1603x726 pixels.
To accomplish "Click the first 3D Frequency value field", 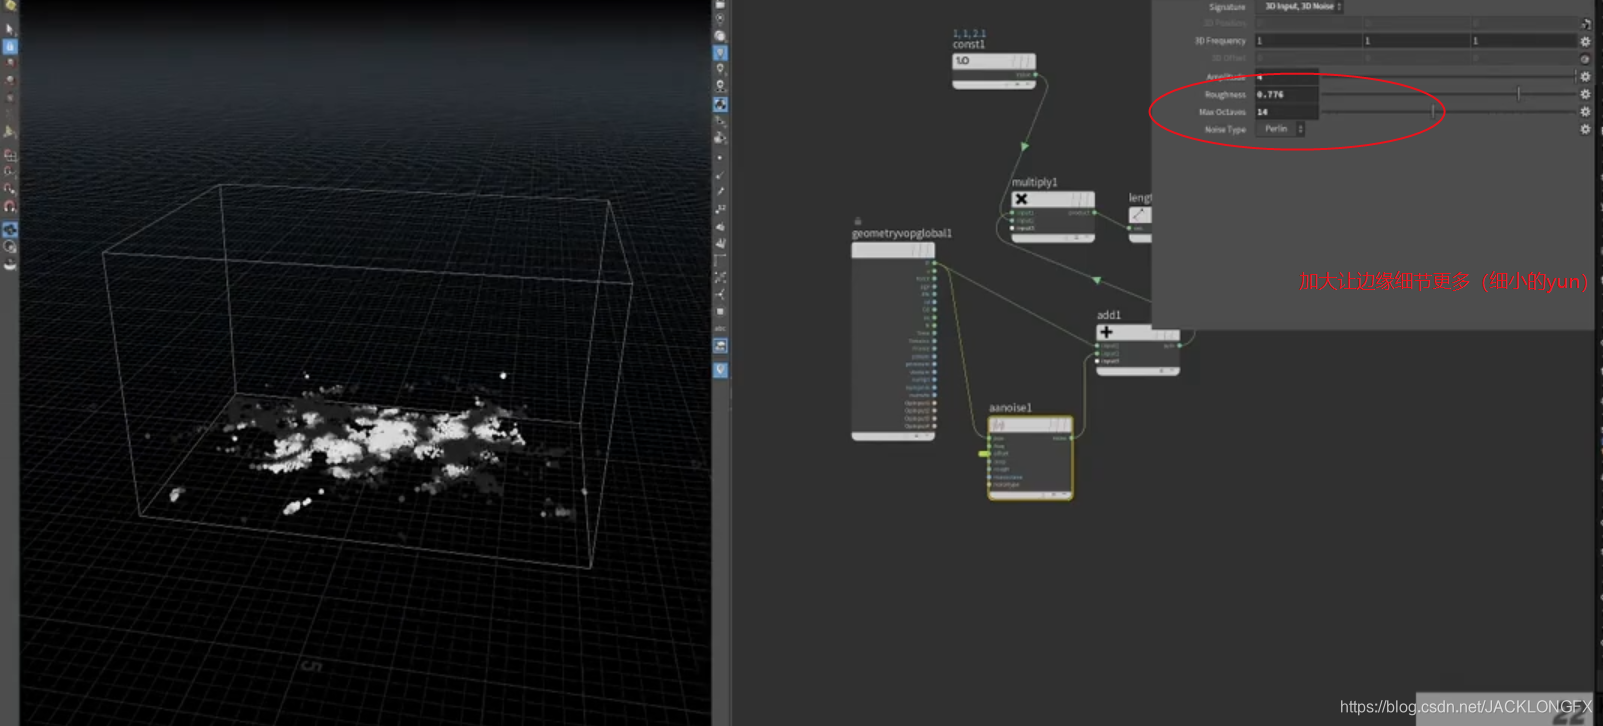I will click(x=1308, y=41).
